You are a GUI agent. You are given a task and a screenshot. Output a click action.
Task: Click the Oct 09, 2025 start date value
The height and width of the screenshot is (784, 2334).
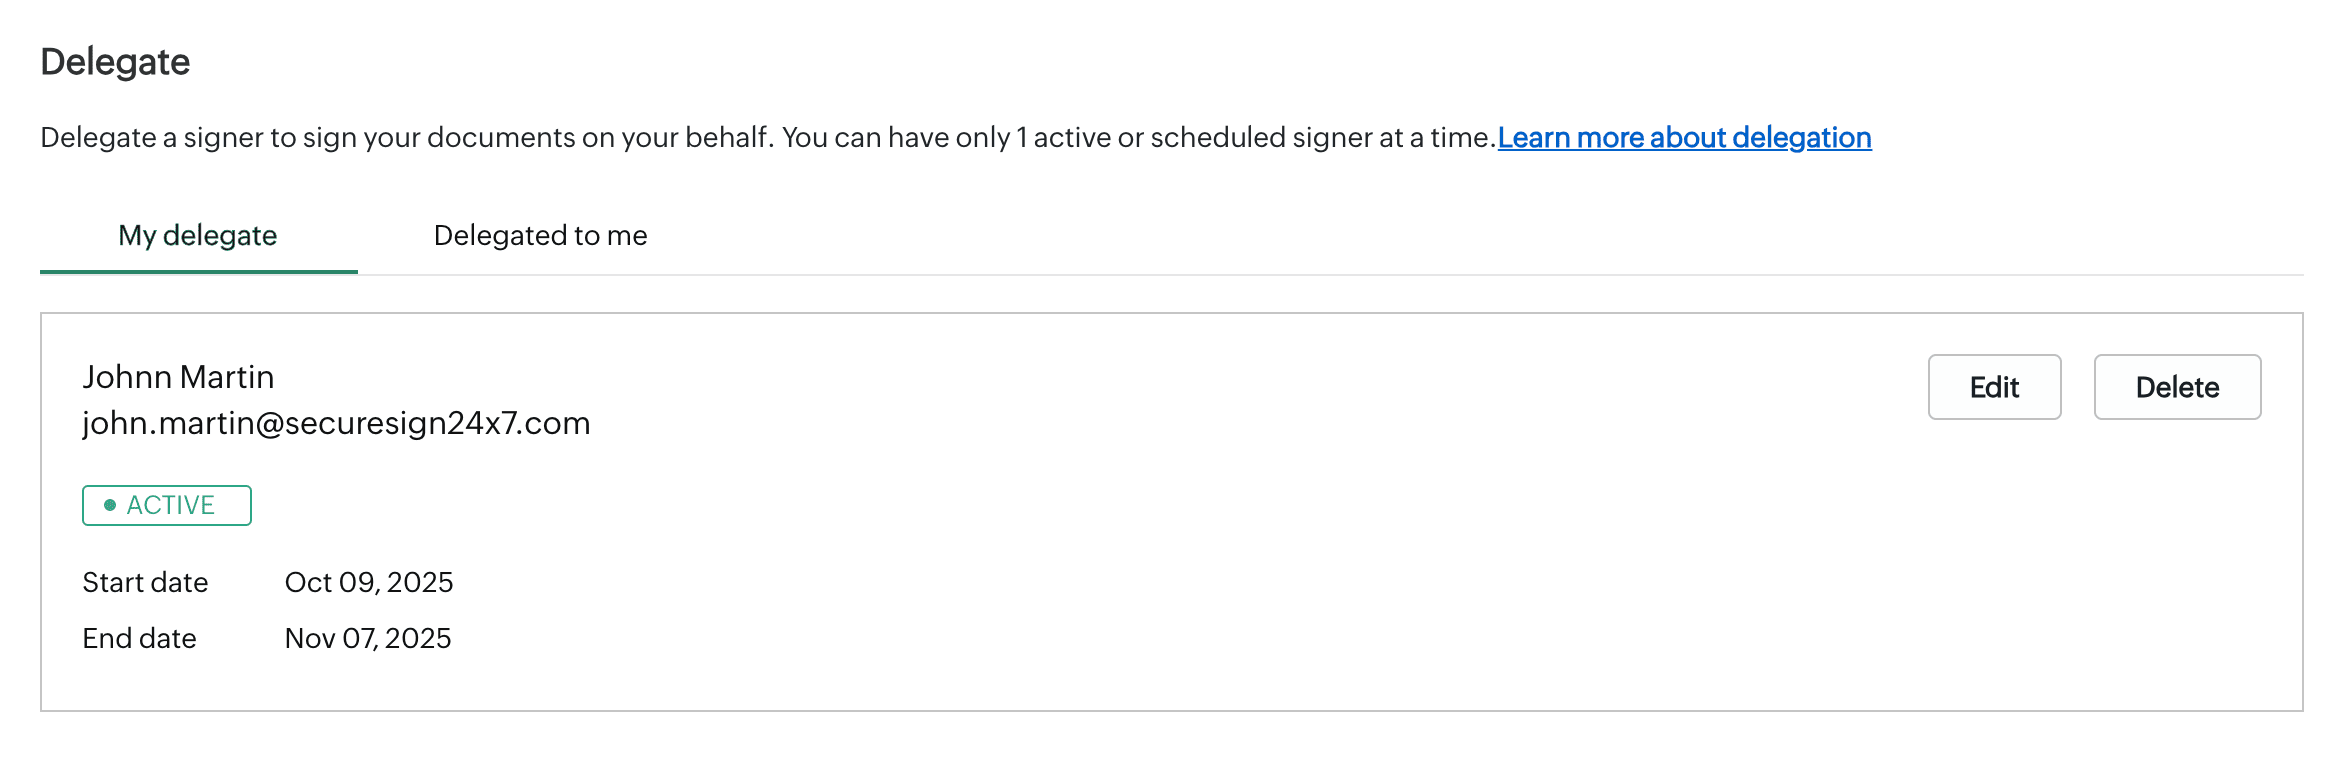[x=369, y=582]
